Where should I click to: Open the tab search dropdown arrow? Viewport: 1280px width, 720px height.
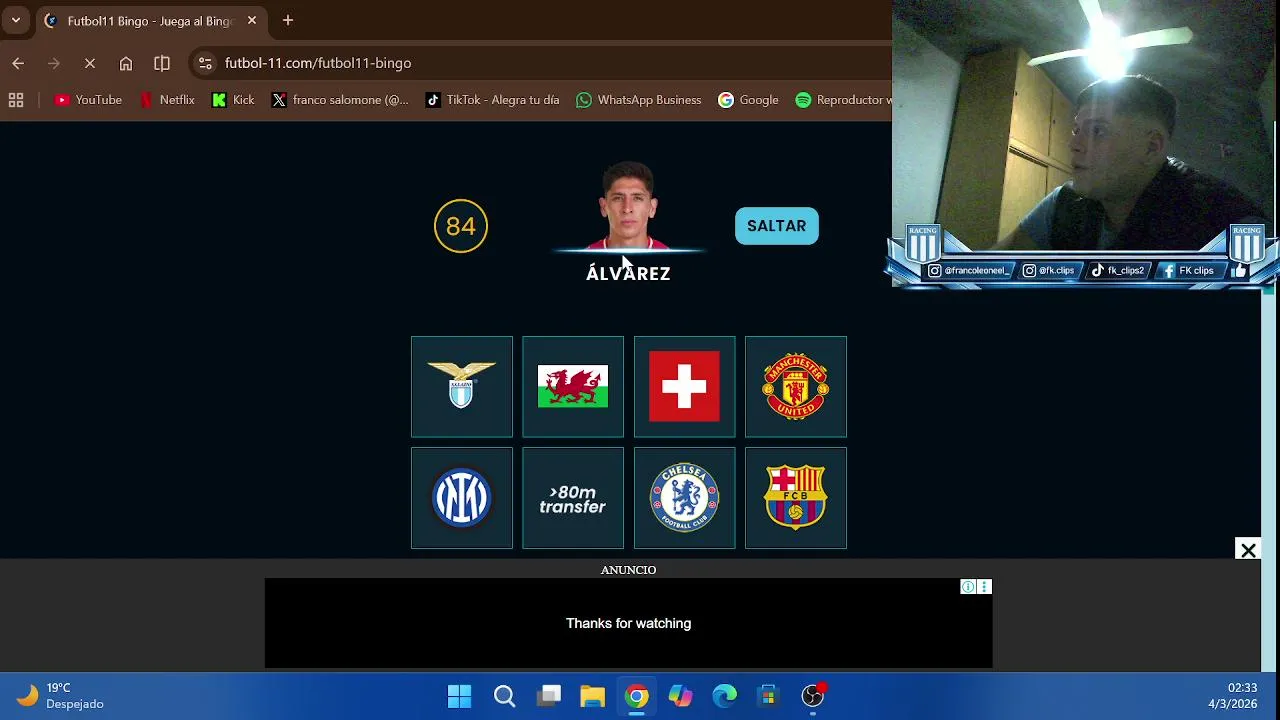tap(16, 20)
